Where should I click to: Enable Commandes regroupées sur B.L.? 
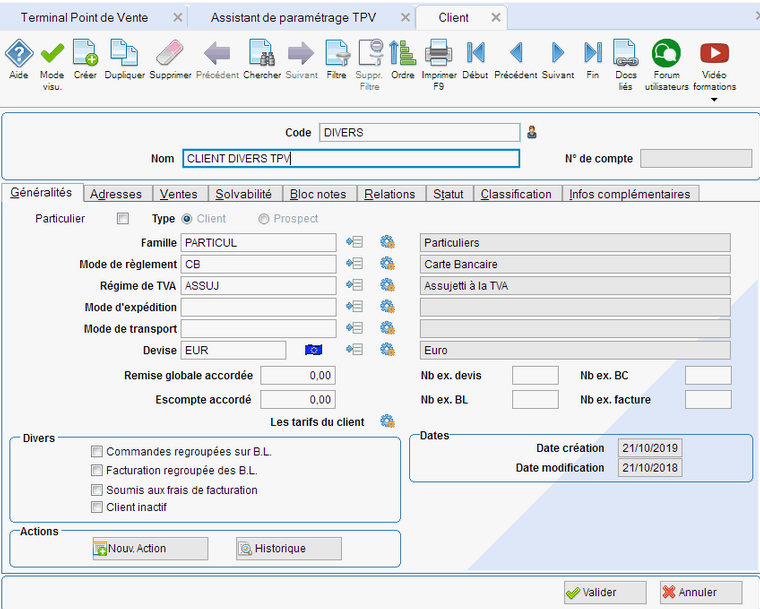pos(97,452)
